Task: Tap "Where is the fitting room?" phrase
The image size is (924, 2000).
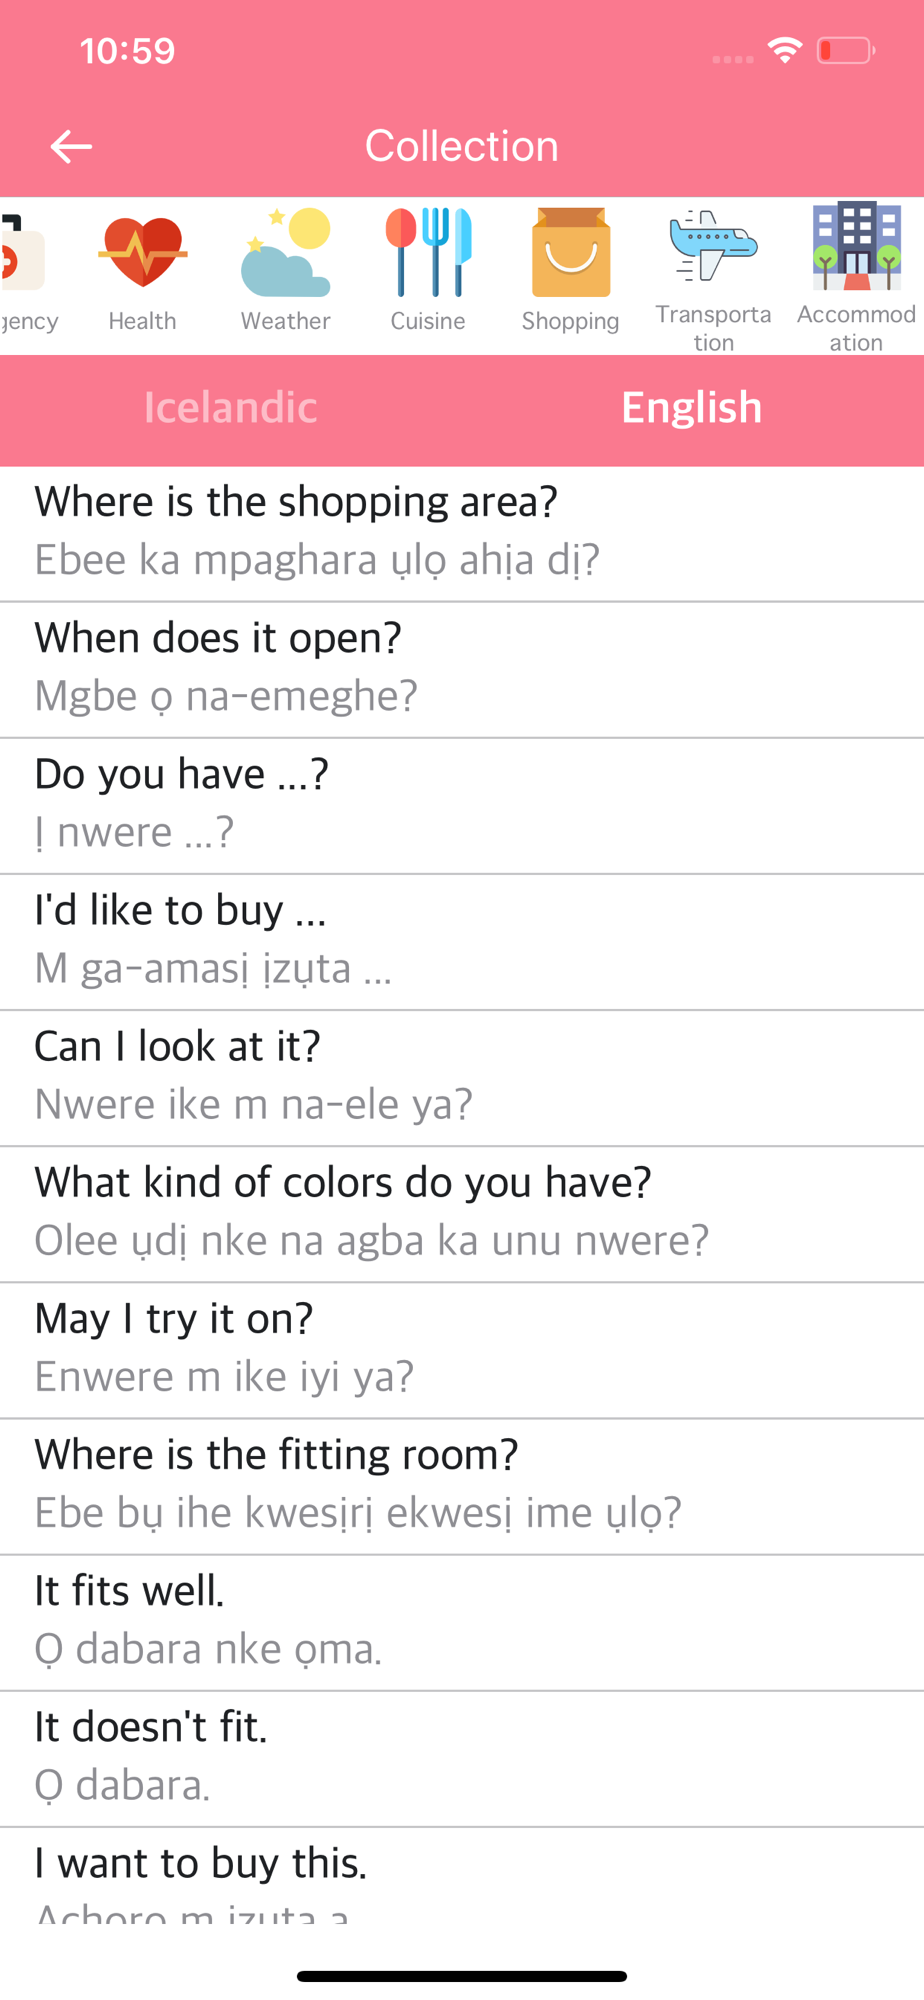Action: click(x=462, y=1484)
